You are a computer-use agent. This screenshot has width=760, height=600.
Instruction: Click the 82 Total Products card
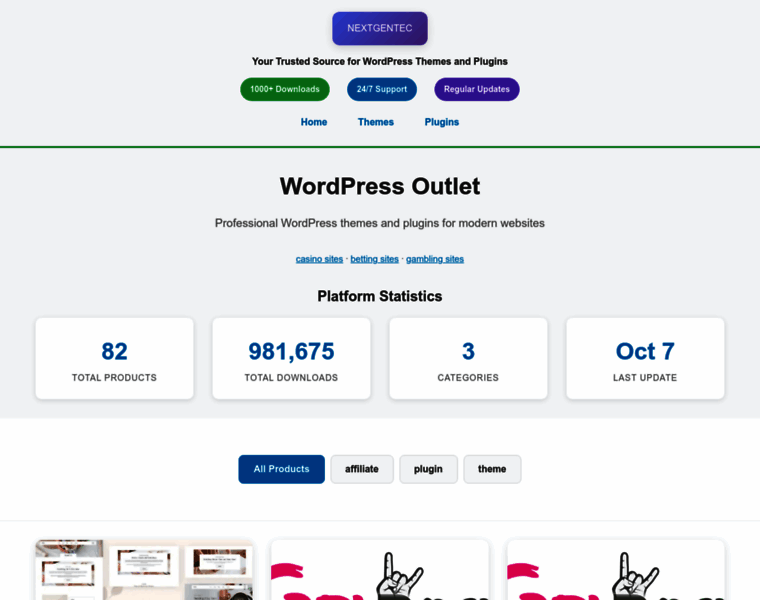(114, 359)
